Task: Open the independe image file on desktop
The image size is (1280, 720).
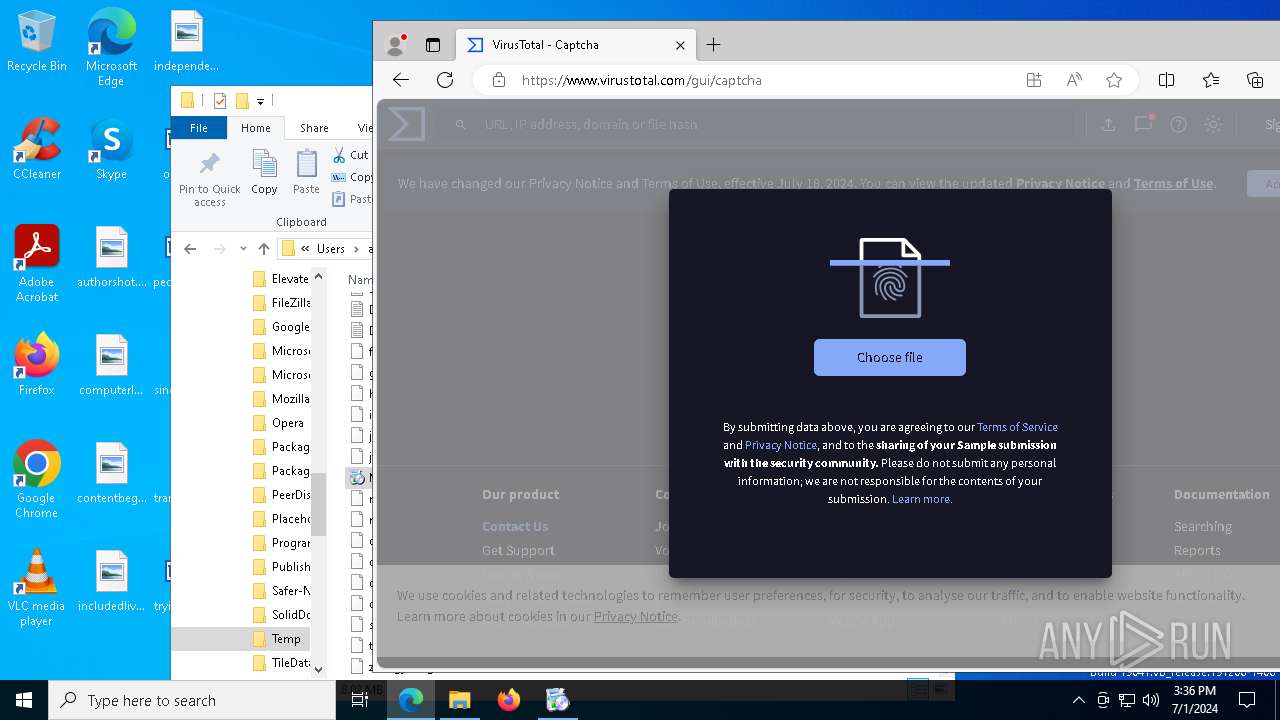Action: pyautogui.click(x=186, y=41)
